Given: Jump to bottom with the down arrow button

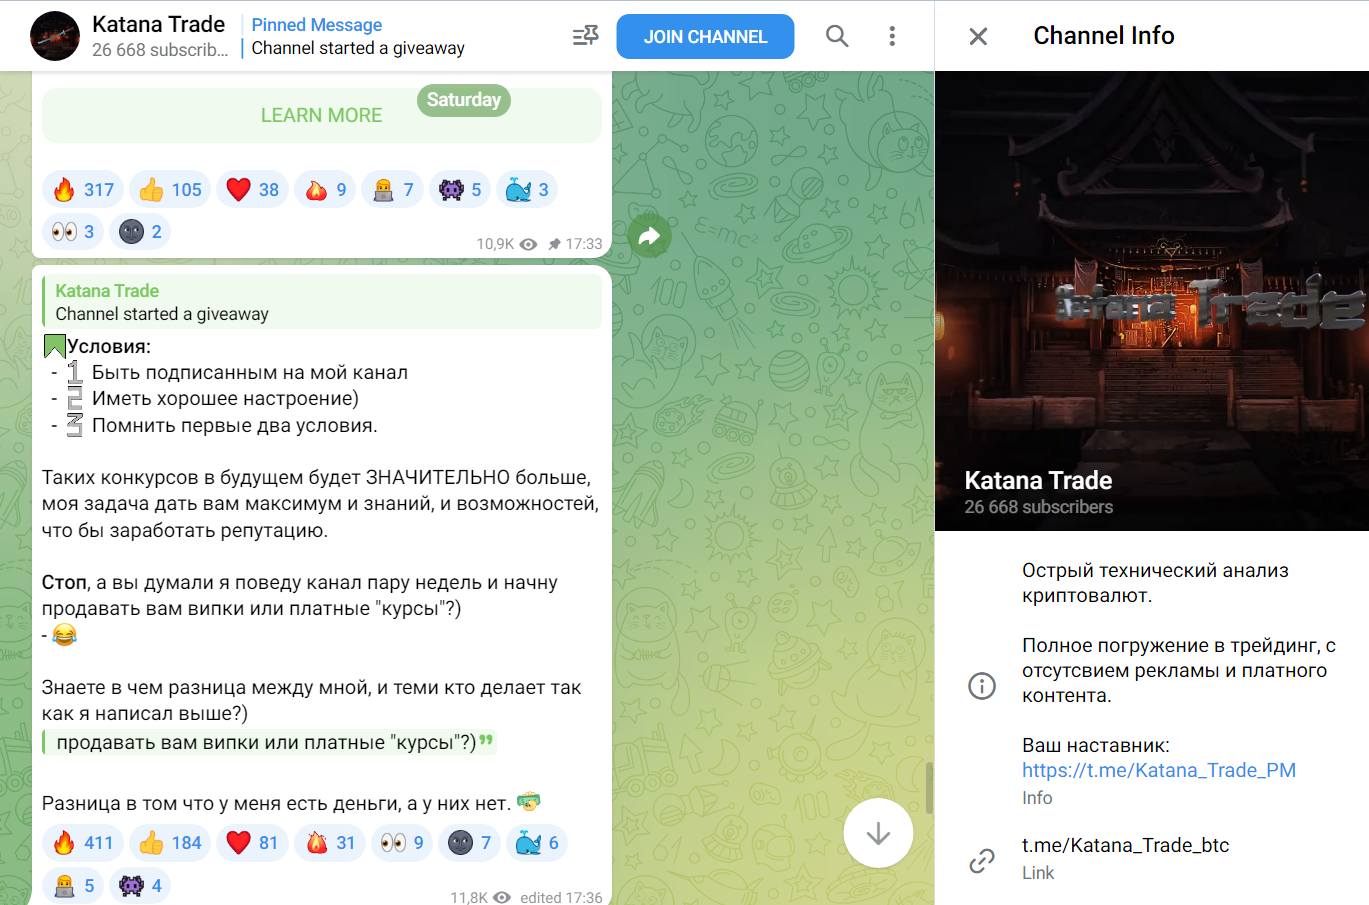Looking at the screenshot, I should pyautogui.click(x=878, y=833).
